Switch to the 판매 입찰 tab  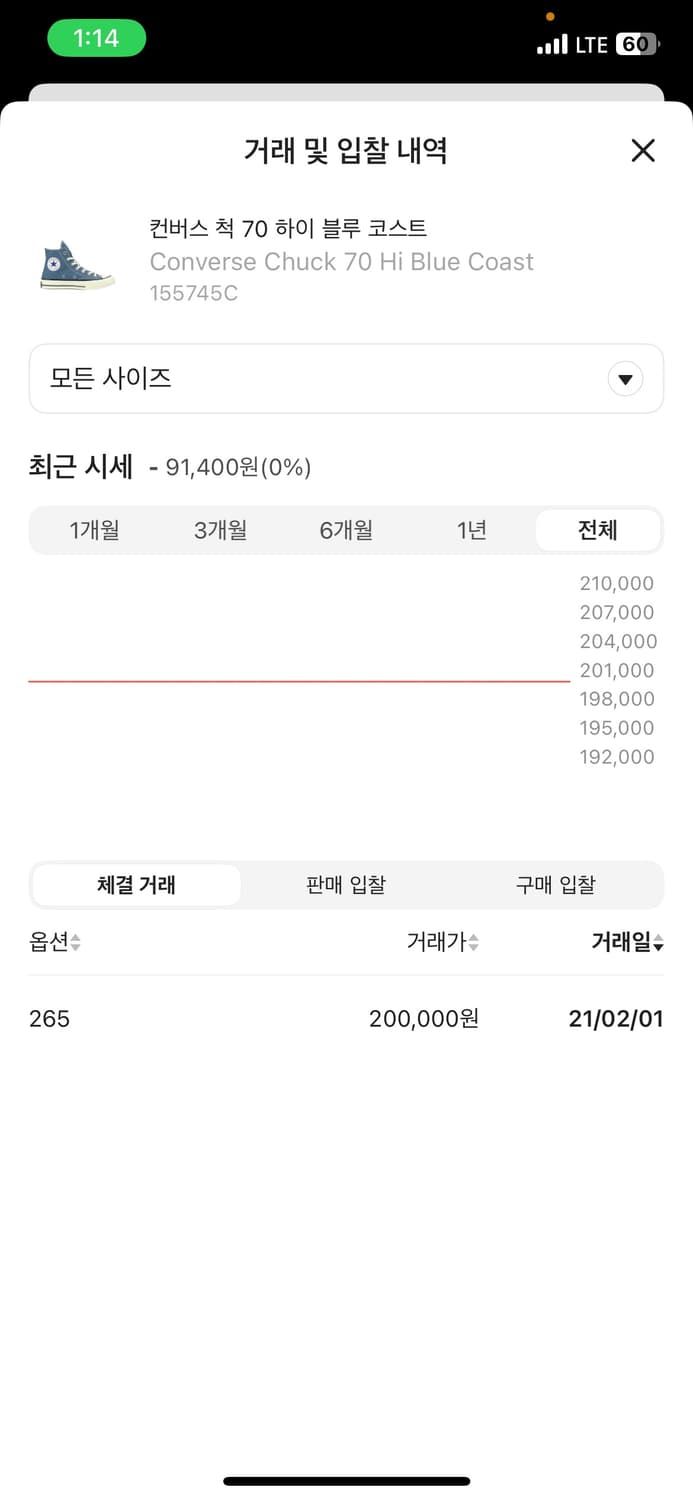point(345,884)
